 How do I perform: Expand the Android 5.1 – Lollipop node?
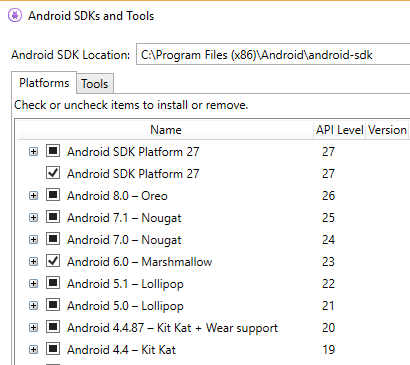tap(33, 284)
